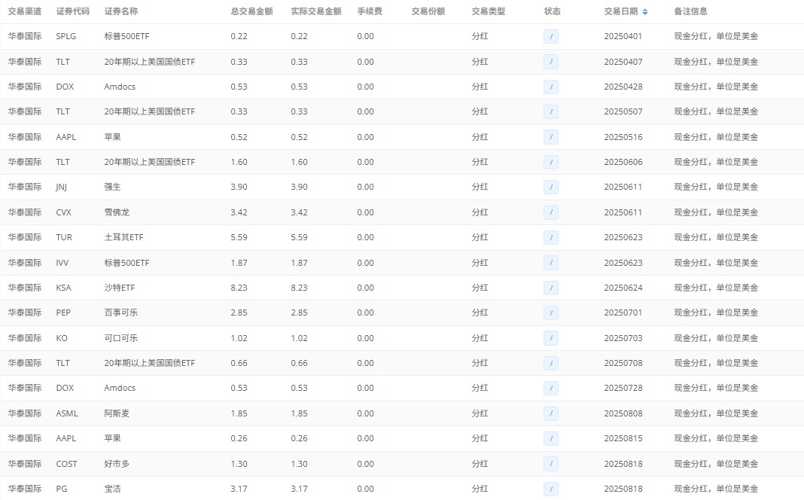Image resolution: width=804 pixels, height=500 pixels.
Task: Click the 总交易金额 column header
Action: 252,11
